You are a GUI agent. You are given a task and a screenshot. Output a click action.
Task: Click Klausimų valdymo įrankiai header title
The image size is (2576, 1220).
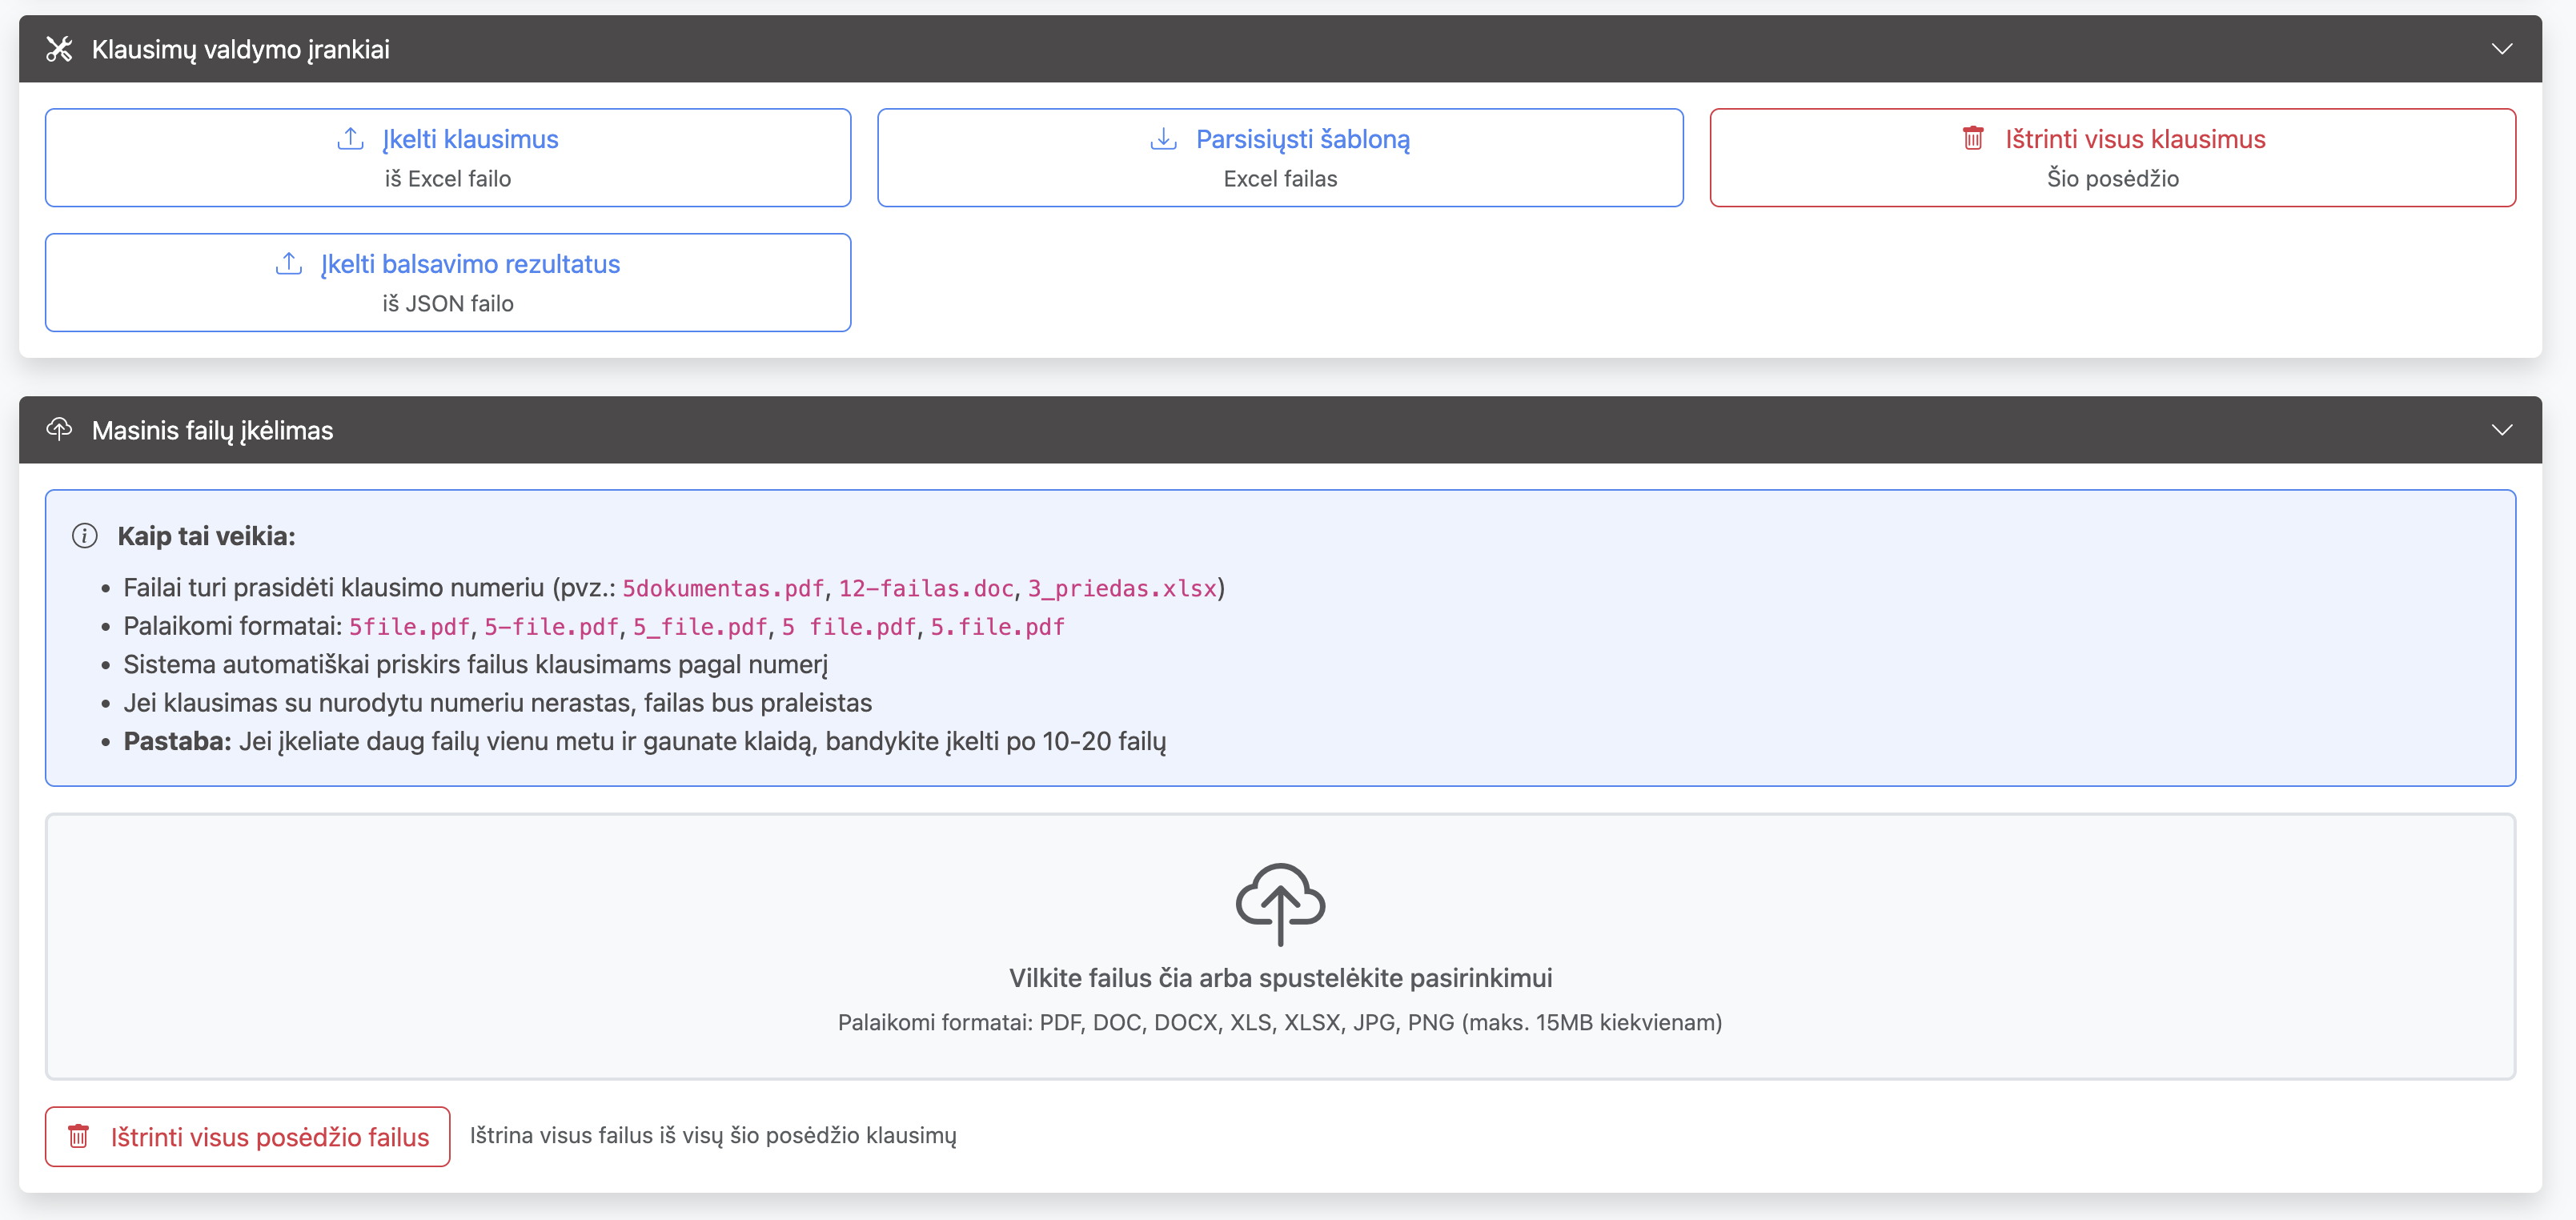[240, 49]
